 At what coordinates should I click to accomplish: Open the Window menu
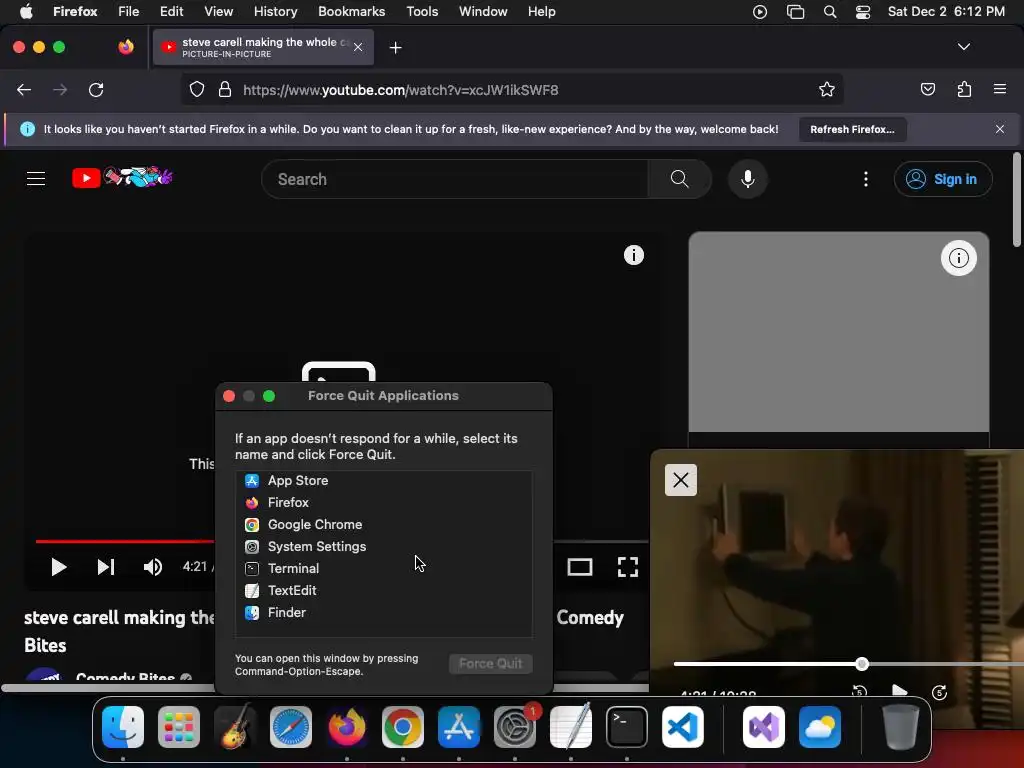point(483,11)
